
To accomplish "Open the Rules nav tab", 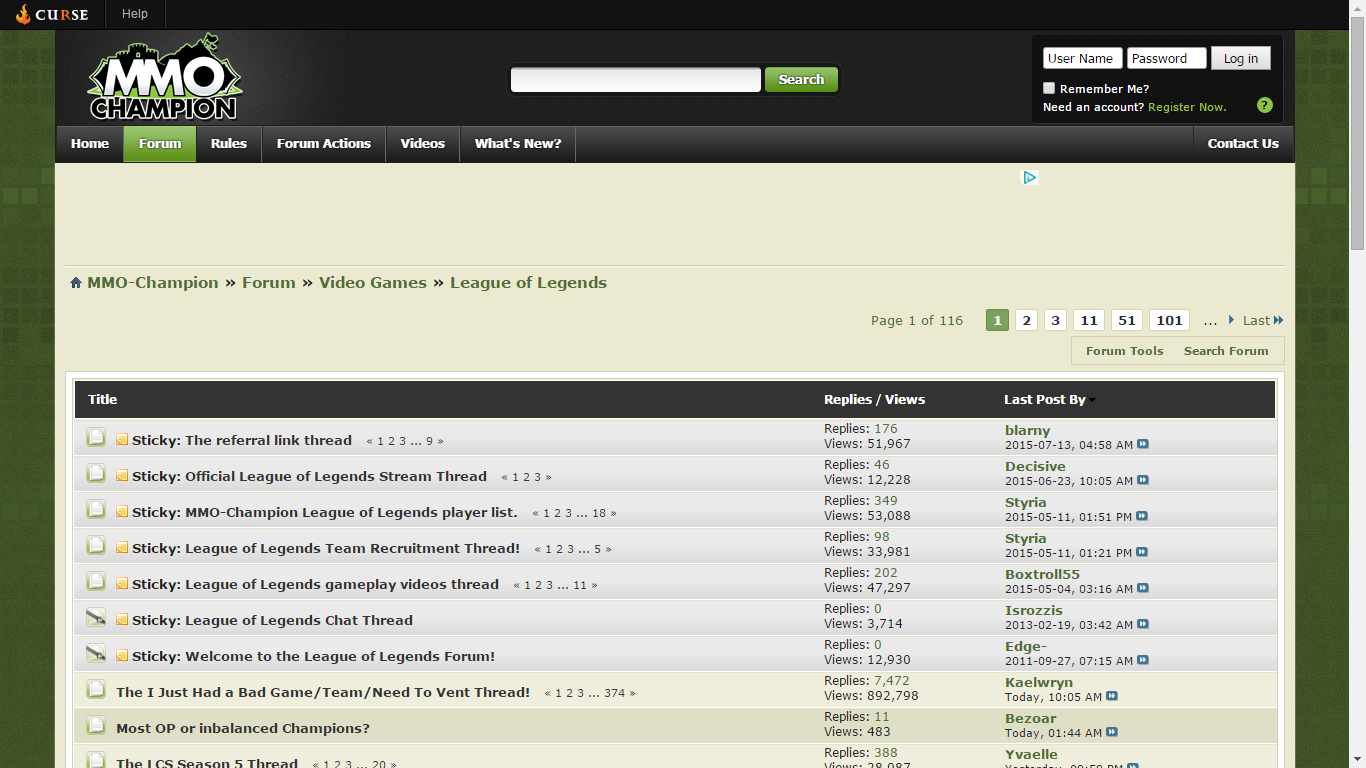I will point(229,144).
